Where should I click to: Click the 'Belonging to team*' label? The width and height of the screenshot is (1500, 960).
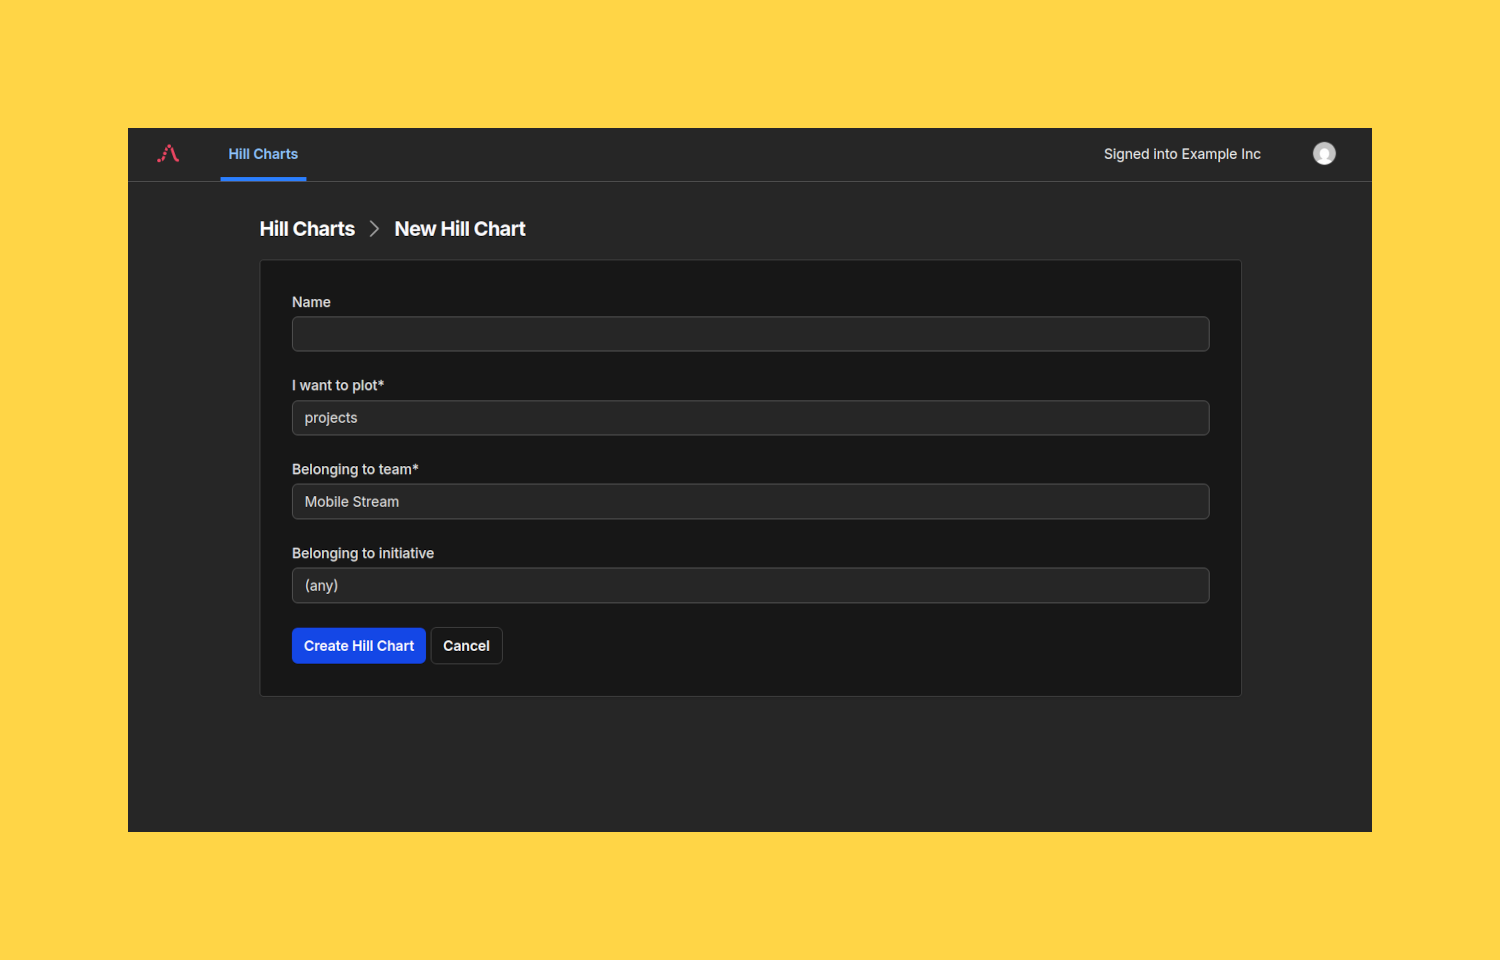[355, 469]
